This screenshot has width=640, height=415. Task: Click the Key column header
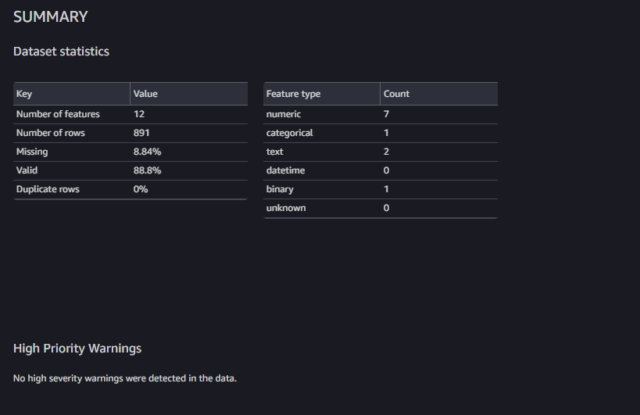tap(24, 94)
